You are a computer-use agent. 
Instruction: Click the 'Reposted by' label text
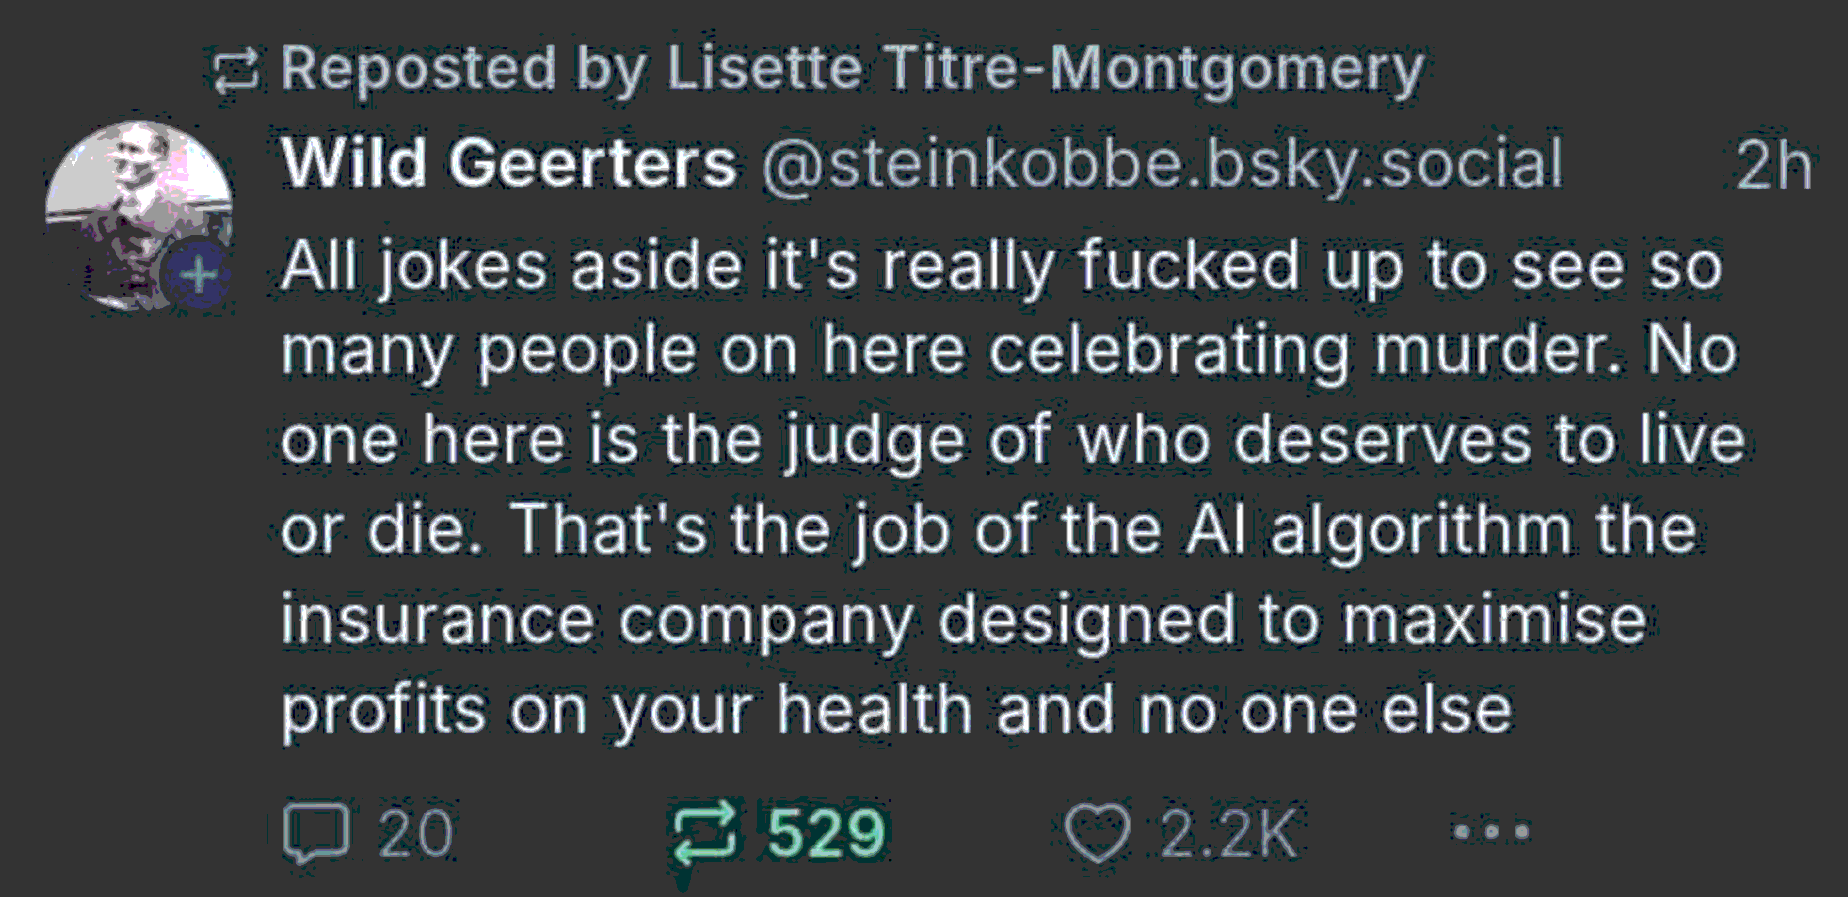coord(416,68)
